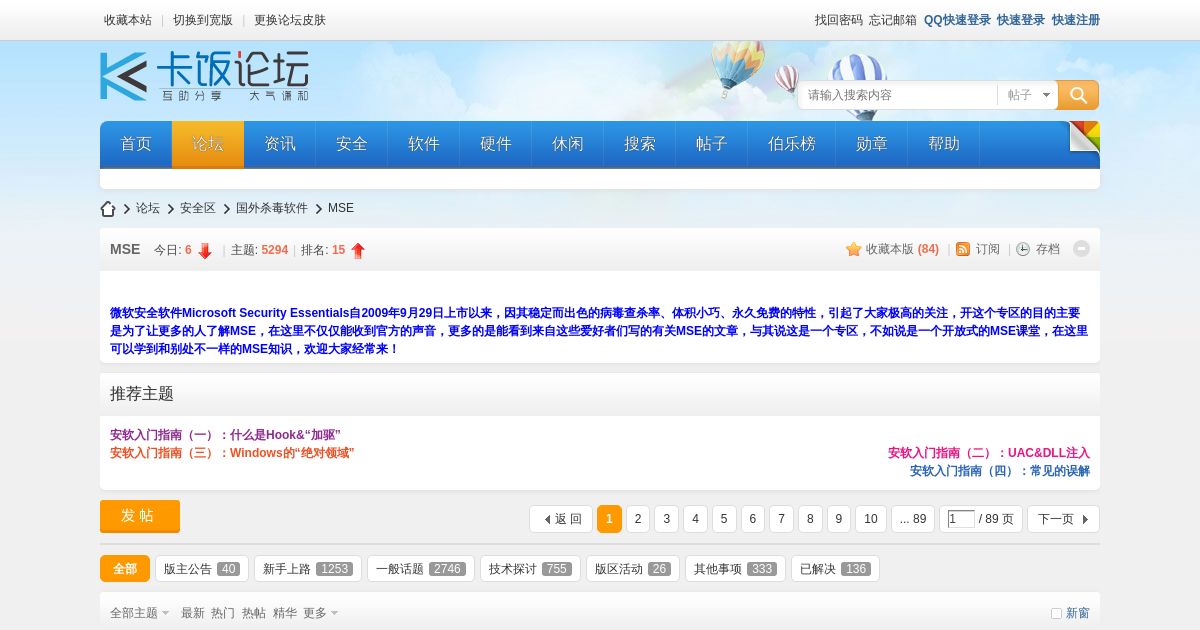Jump to last page 89
Viewport: 1200px width, 630px height.
913,519
